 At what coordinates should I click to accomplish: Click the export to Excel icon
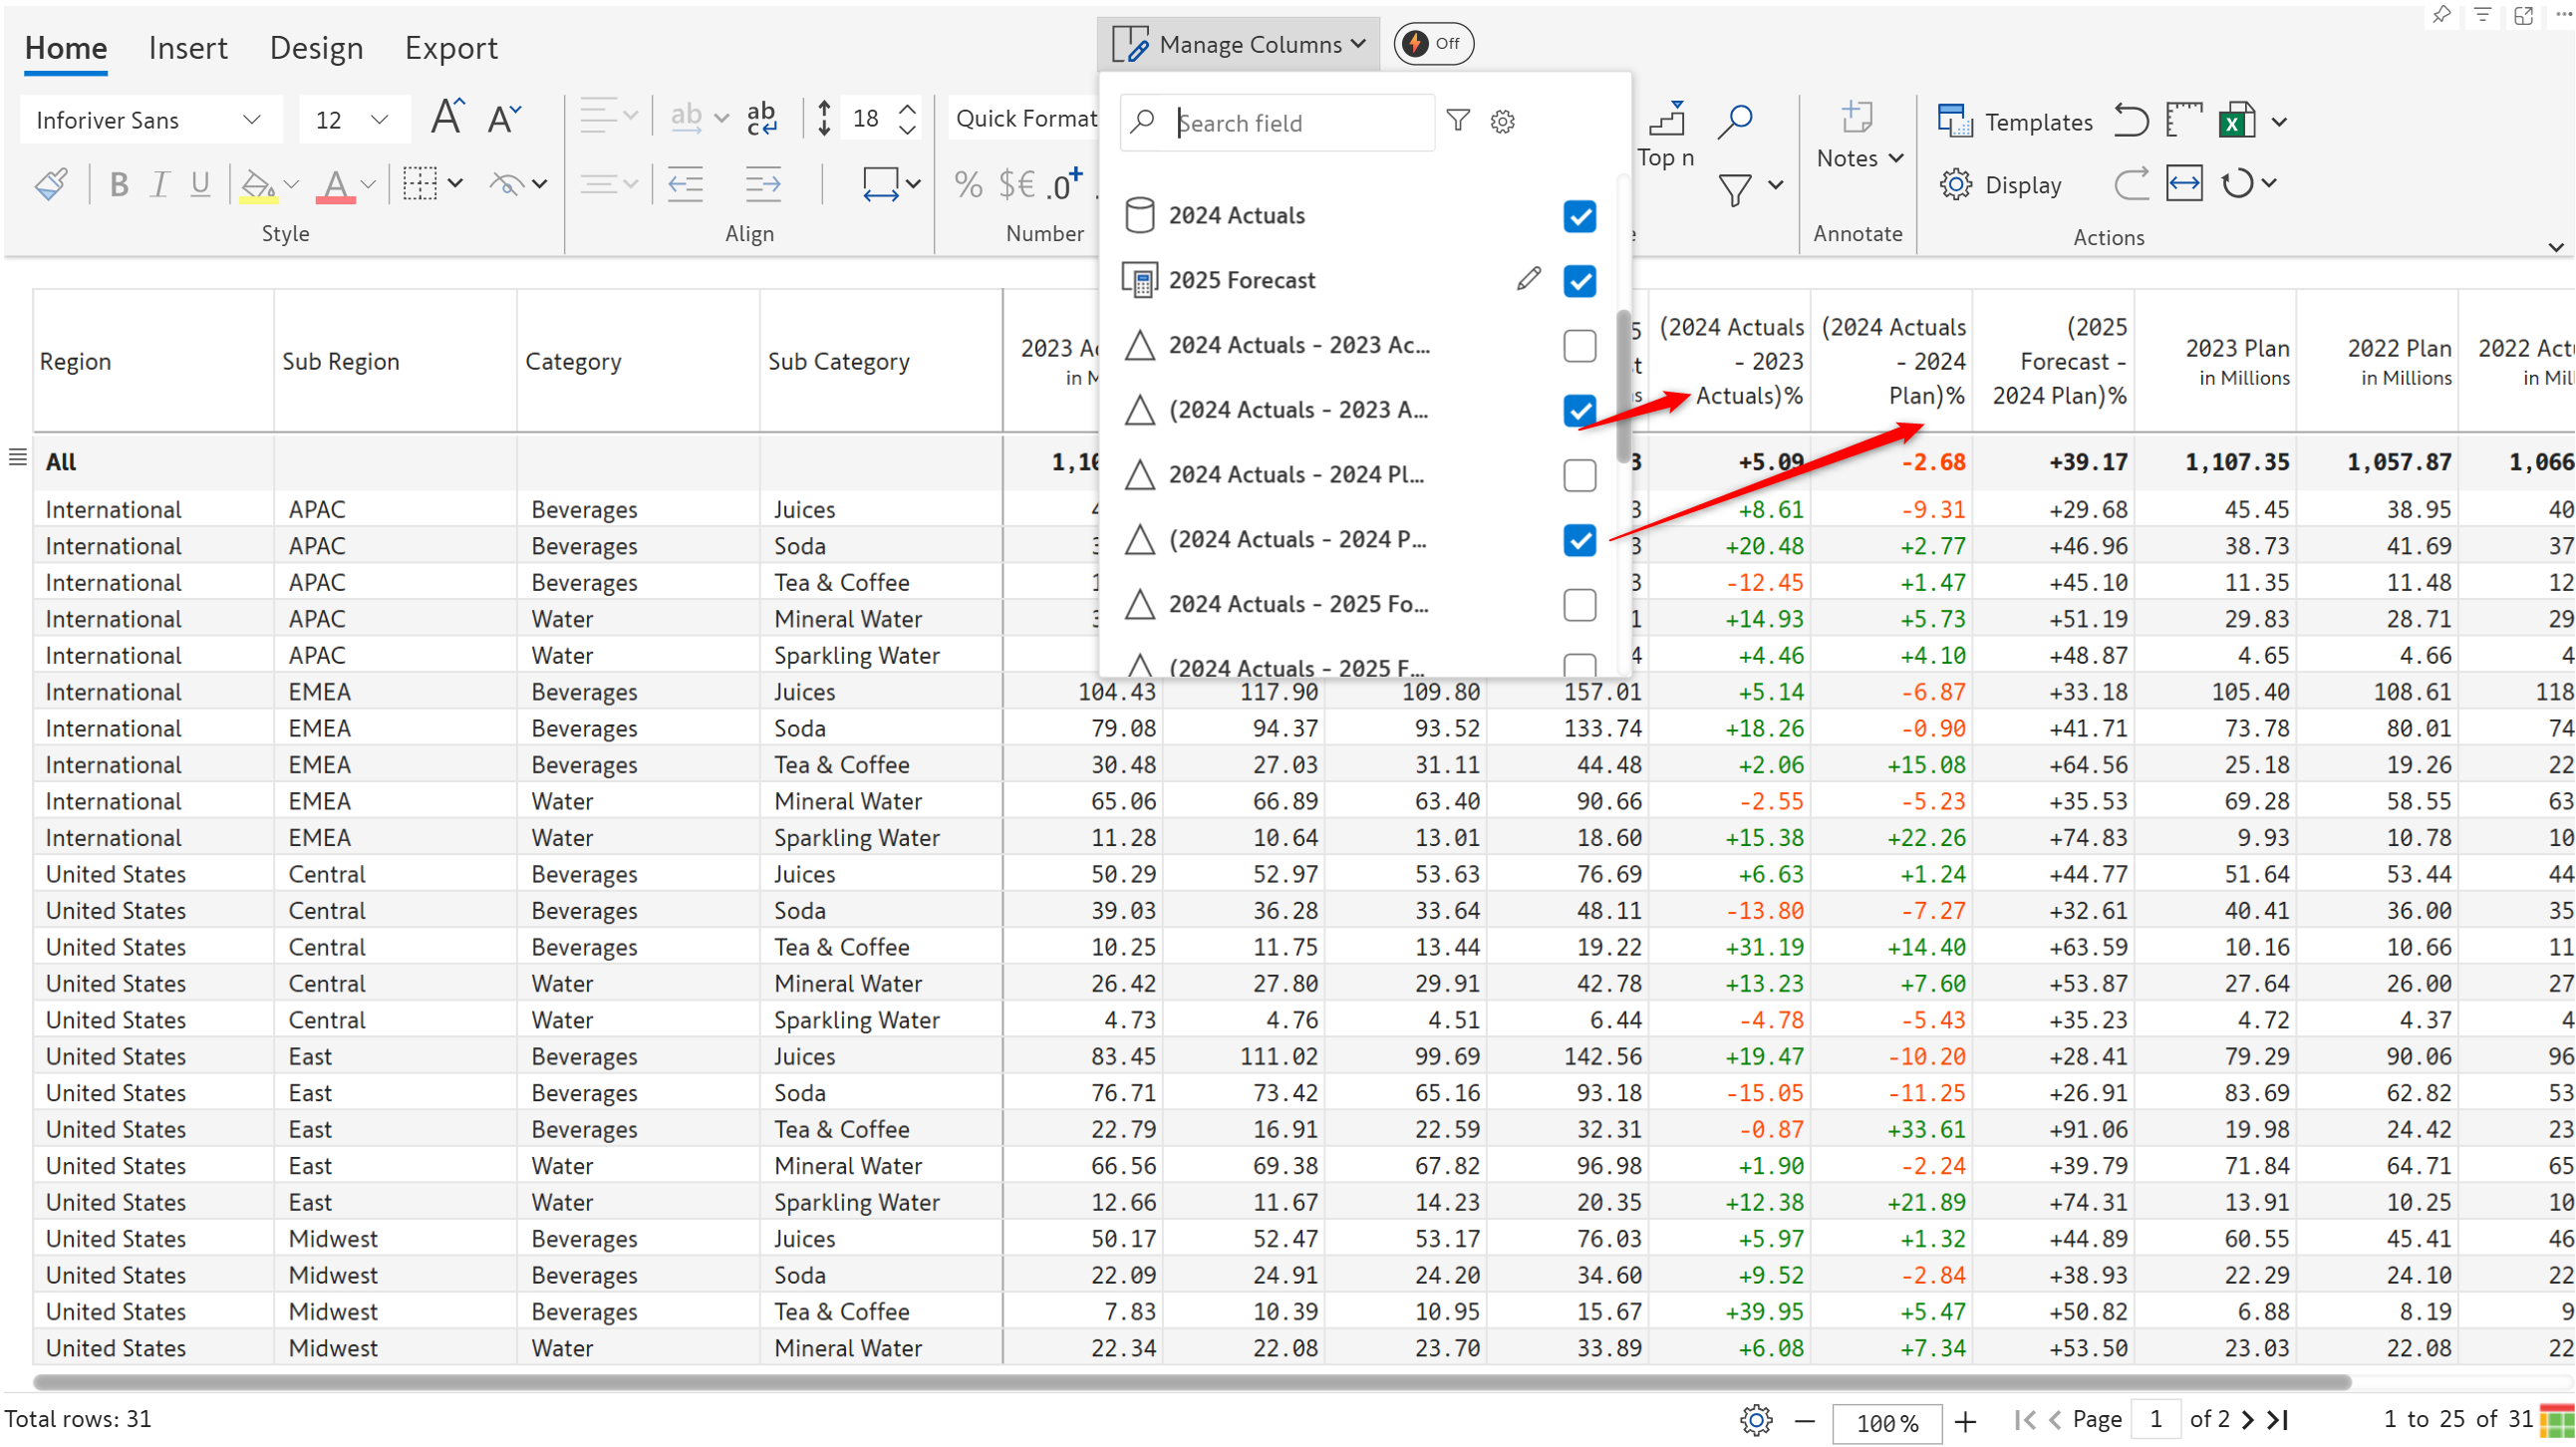coord(2236,121)
